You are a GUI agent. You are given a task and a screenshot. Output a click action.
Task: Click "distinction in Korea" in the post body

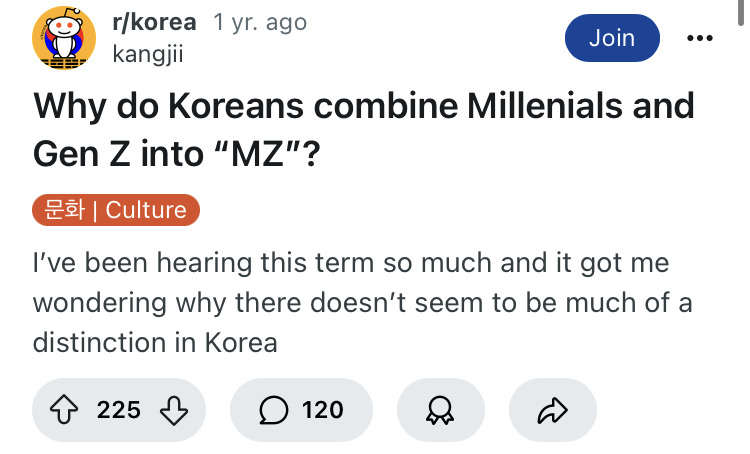pyautogui.click(x=155, y=341)
